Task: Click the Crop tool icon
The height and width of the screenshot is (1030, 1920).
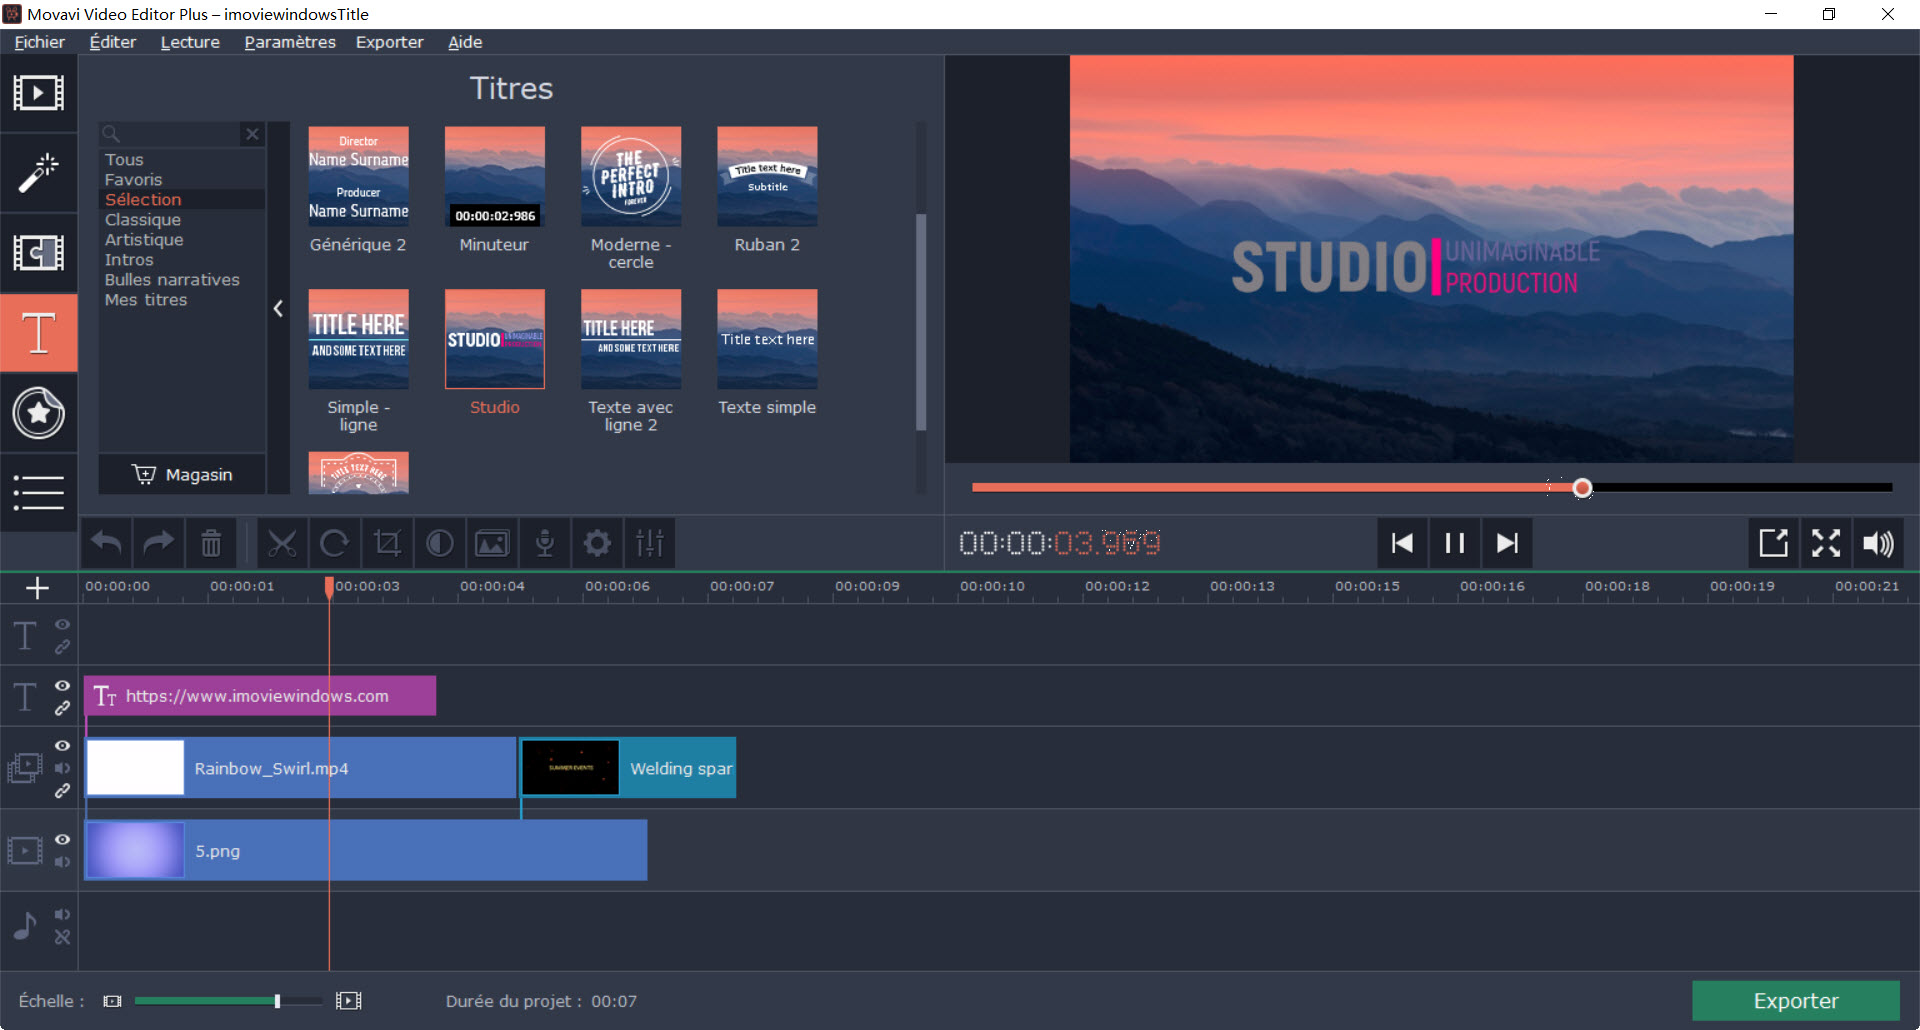Action: coord(387,544)
